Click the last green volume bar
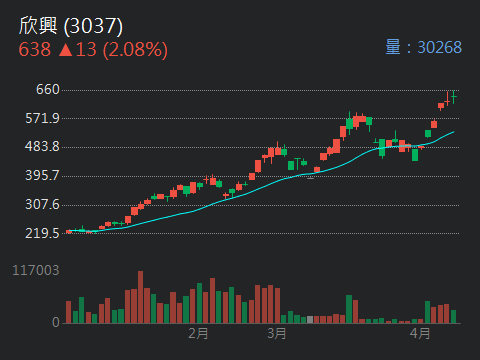This screenshot has height=360, width=480. pyautogui.click(x=453, y=317)
